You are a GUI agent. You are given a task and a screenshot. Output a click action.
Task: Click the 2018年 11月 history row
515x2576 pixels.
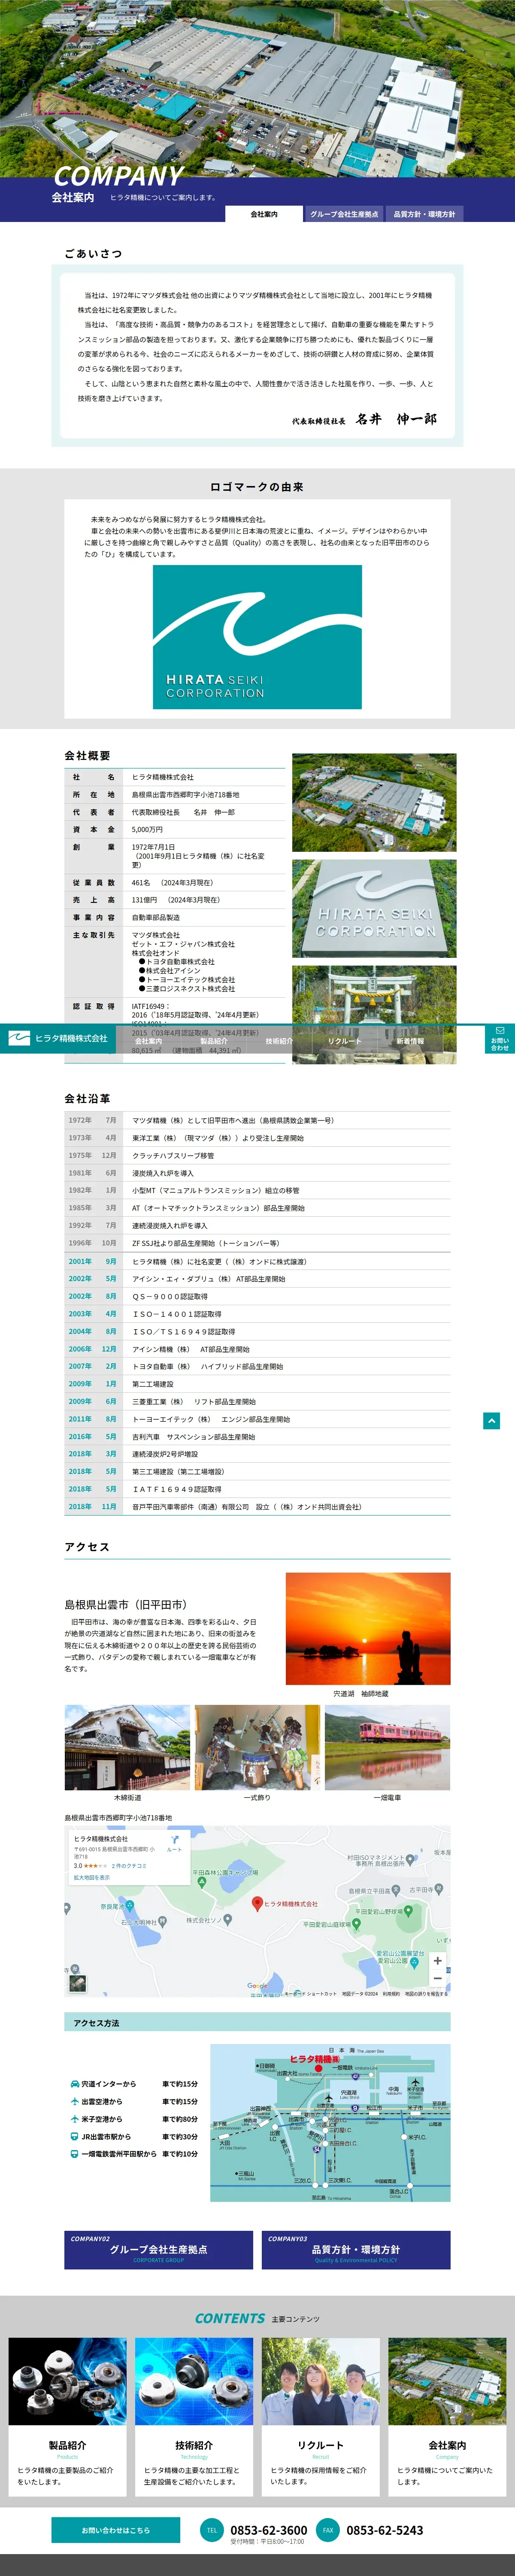tap(257, 1507)
